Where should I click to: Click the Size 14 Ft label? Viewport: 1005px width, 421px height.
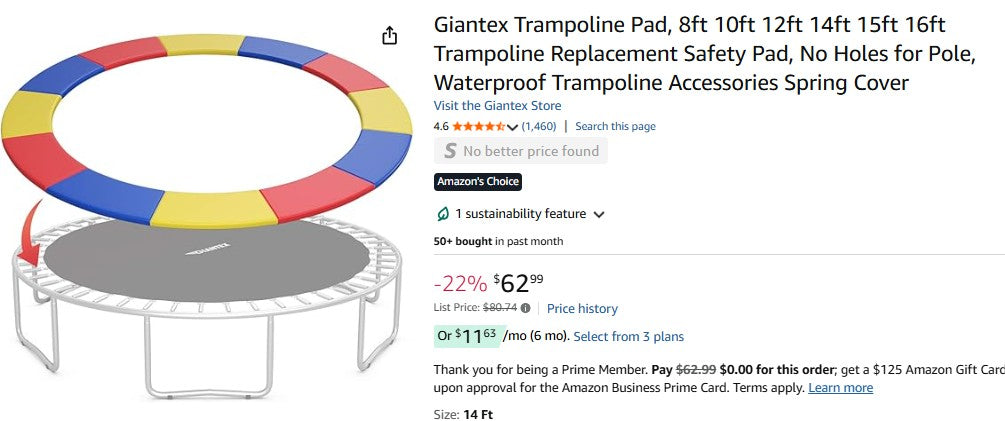click(463, 414)
